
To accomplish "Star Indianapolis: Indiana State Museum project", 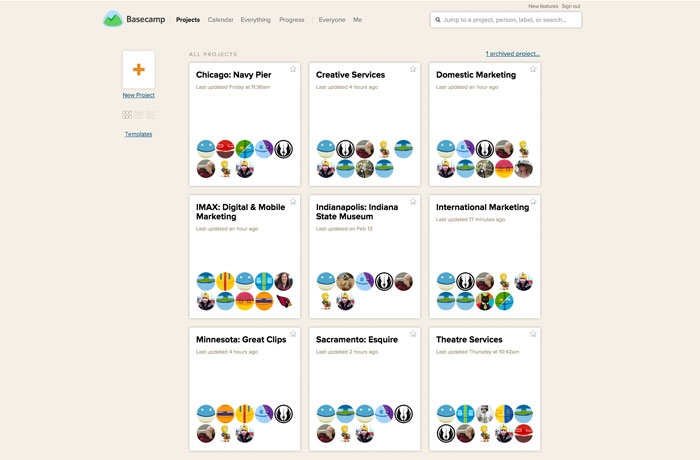I will (x=413, y=201).
